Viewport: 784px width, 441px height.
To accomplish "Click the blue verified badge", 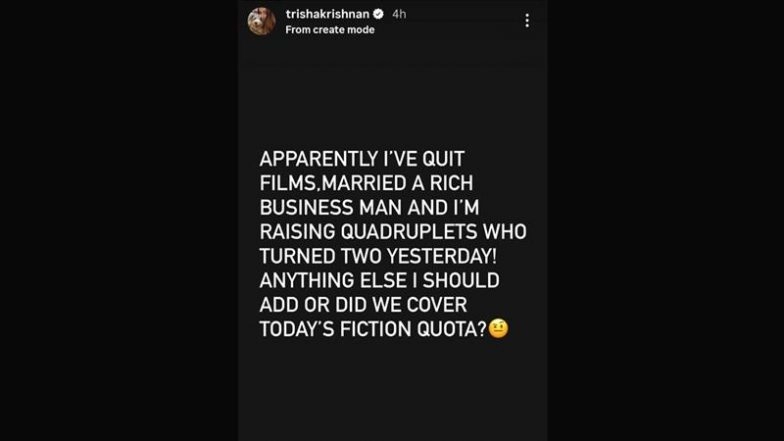I will point(378,14).
